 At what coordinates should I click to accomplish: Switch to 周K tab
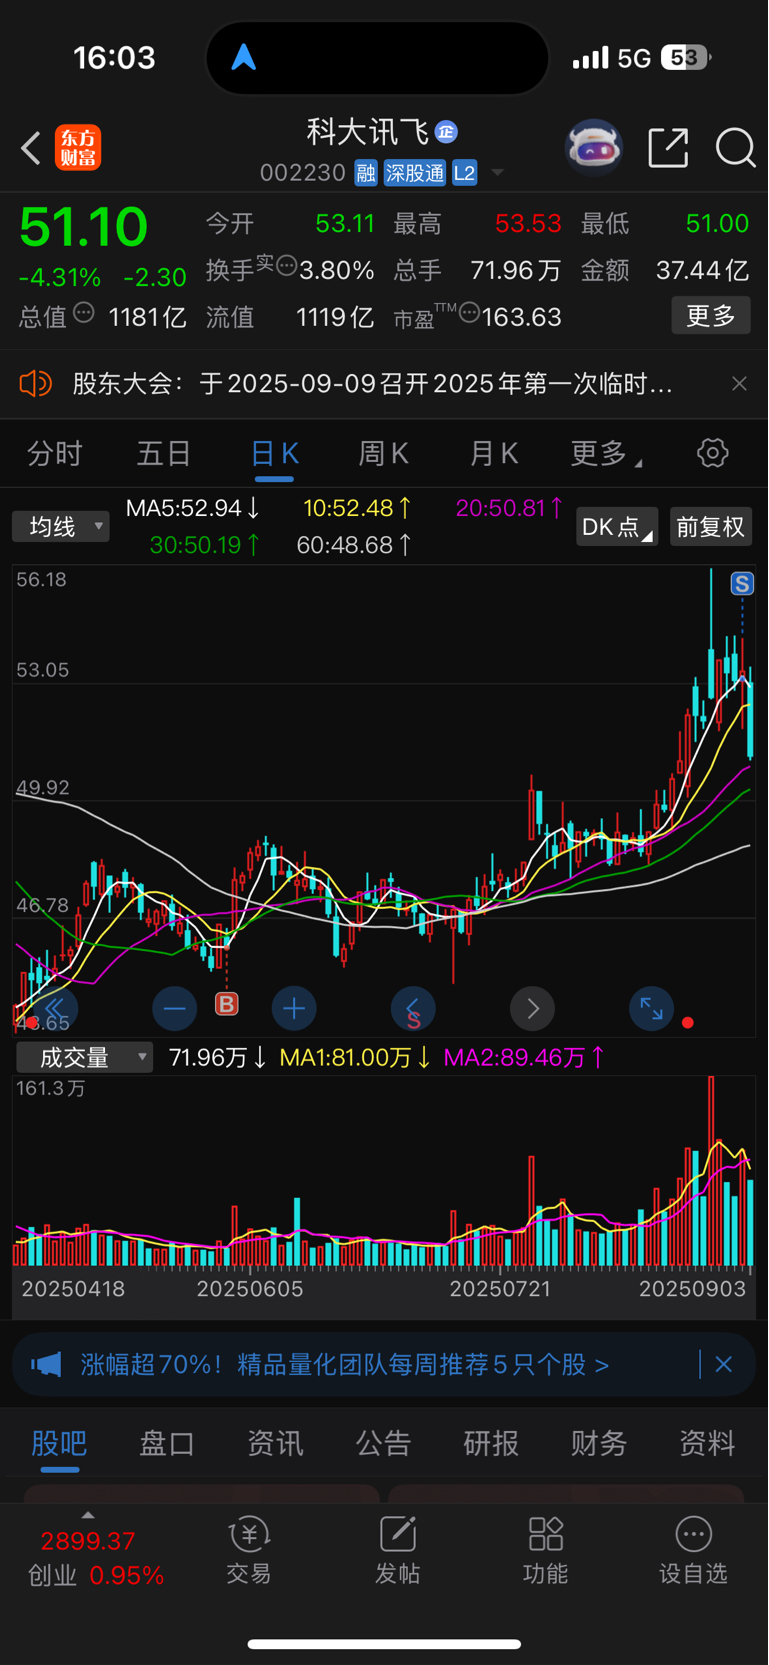click(x=384, y=454)
